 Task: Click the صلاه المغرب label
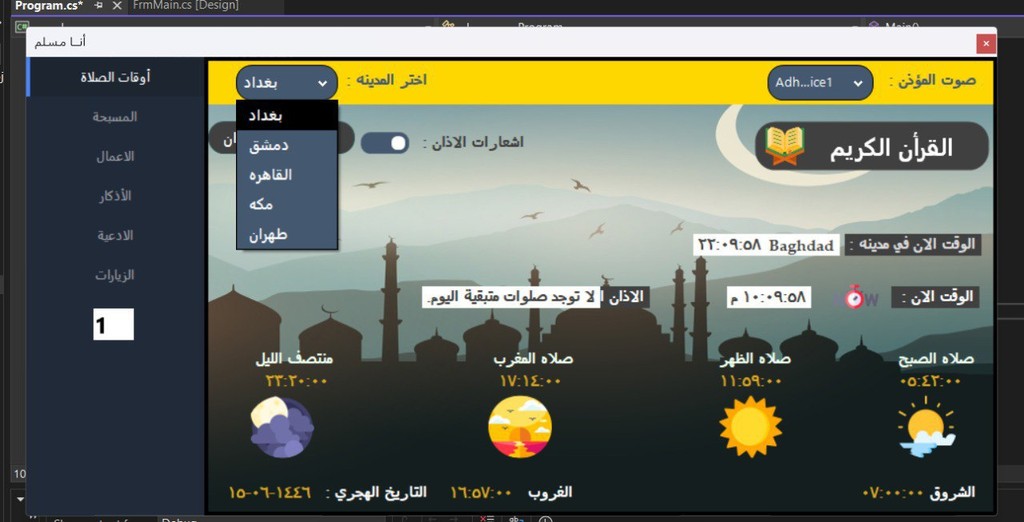tap(533, 359)
